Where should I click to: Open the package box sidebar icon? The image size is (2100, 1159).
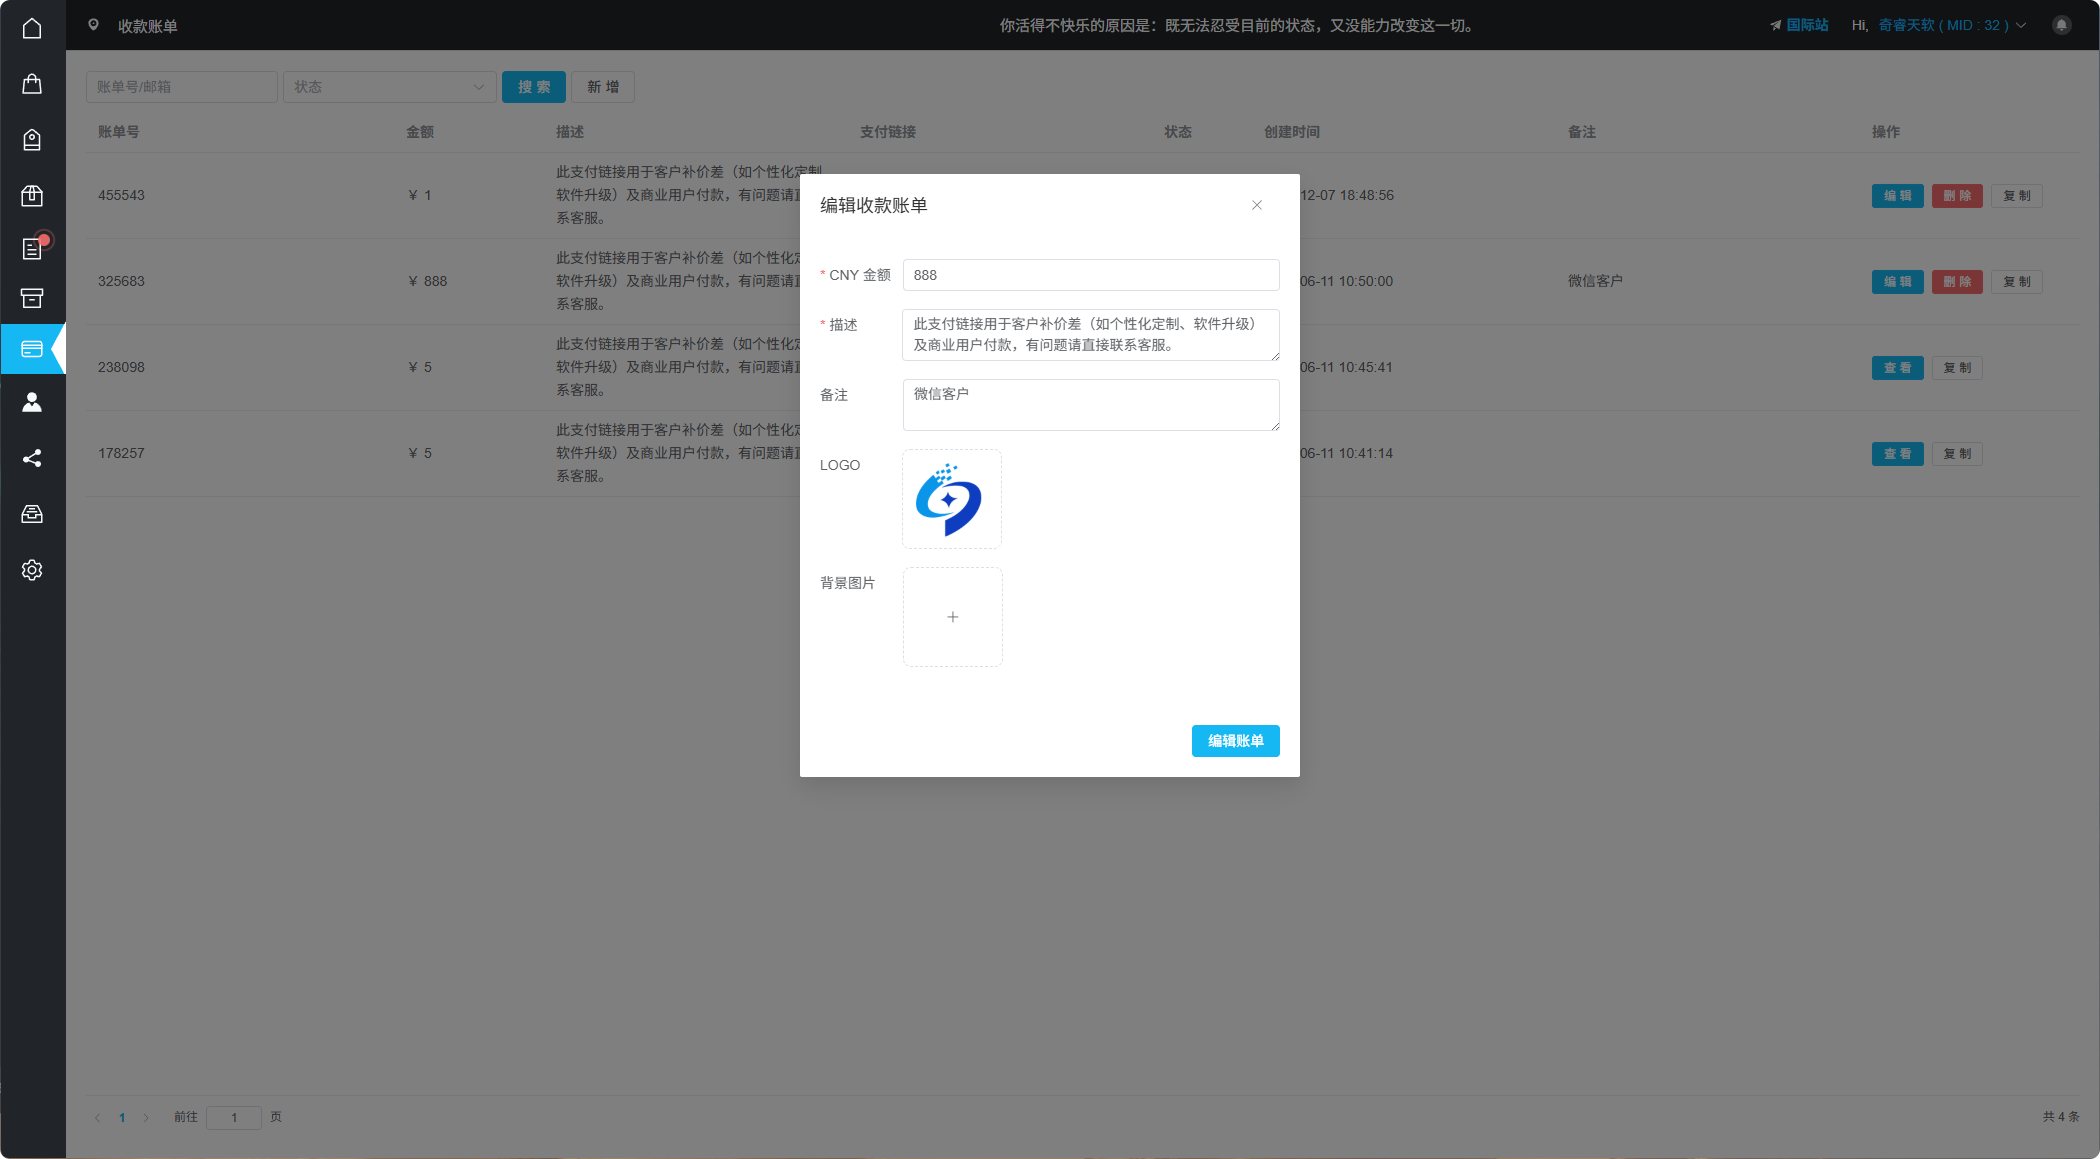point(32,195)
